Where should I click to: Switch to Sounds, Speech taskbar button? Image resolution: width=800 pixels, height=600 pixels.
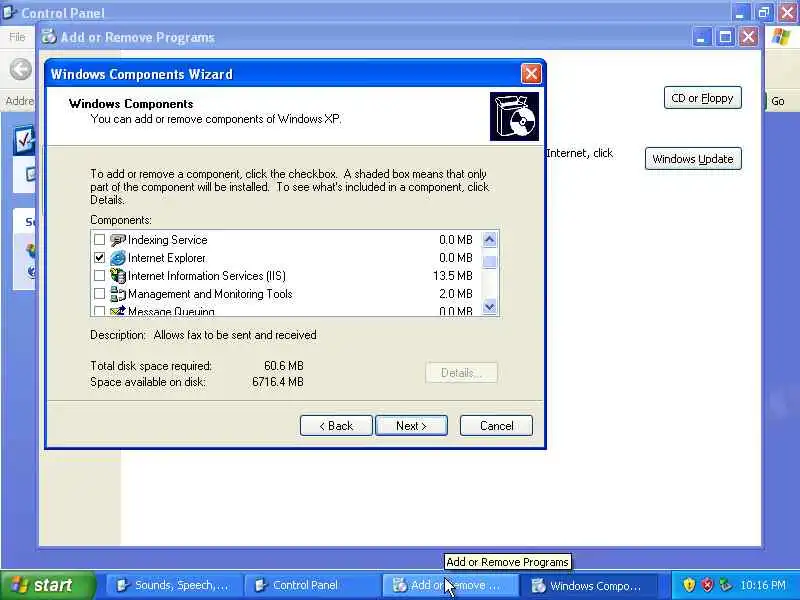click(173, 585)
